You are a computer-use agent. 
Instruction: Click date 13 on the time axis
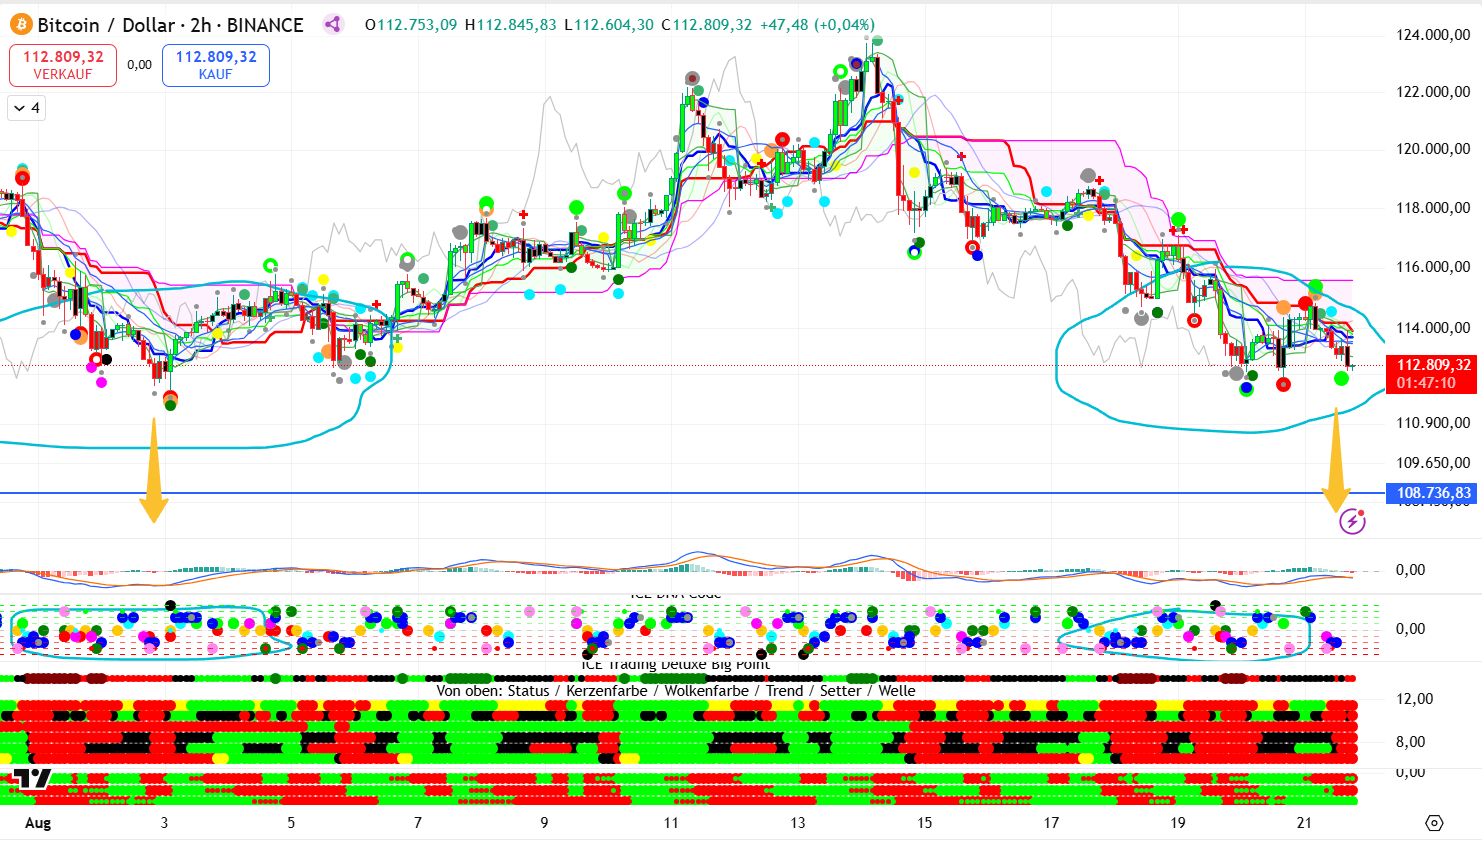tap(797, 823)
